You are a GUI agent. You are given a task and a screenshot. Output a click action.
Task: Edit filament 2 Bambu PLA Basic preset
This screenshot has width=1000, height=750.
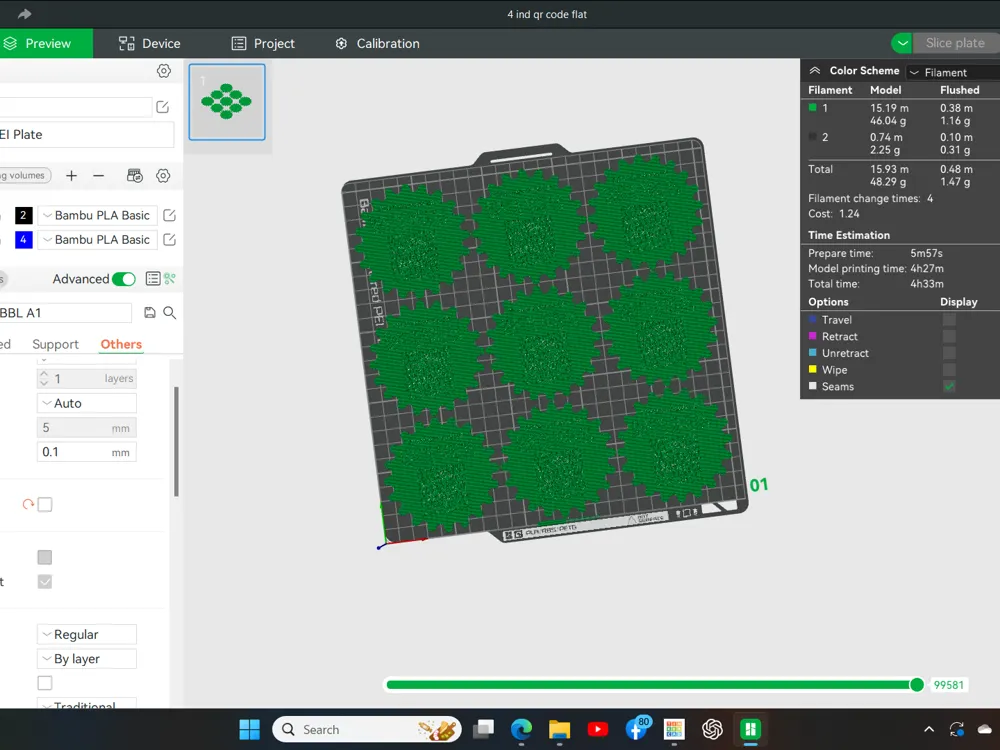click(x=169, y=216)
